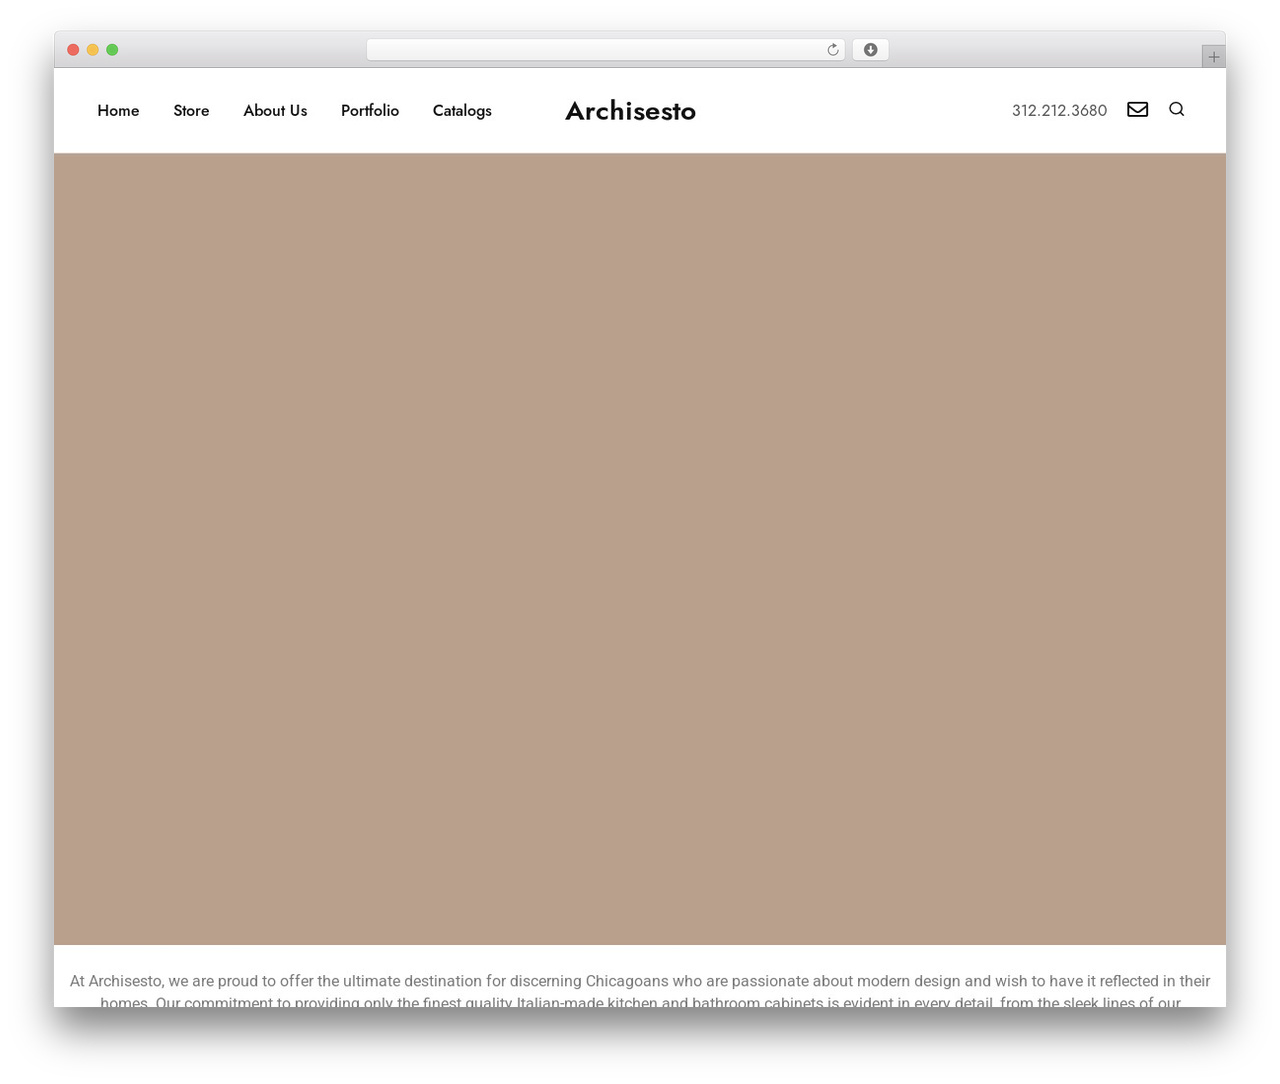1280x1084 pixels.
Task: Focus the browser address bar
Action: pyautogui.click(x=605, y=50)
